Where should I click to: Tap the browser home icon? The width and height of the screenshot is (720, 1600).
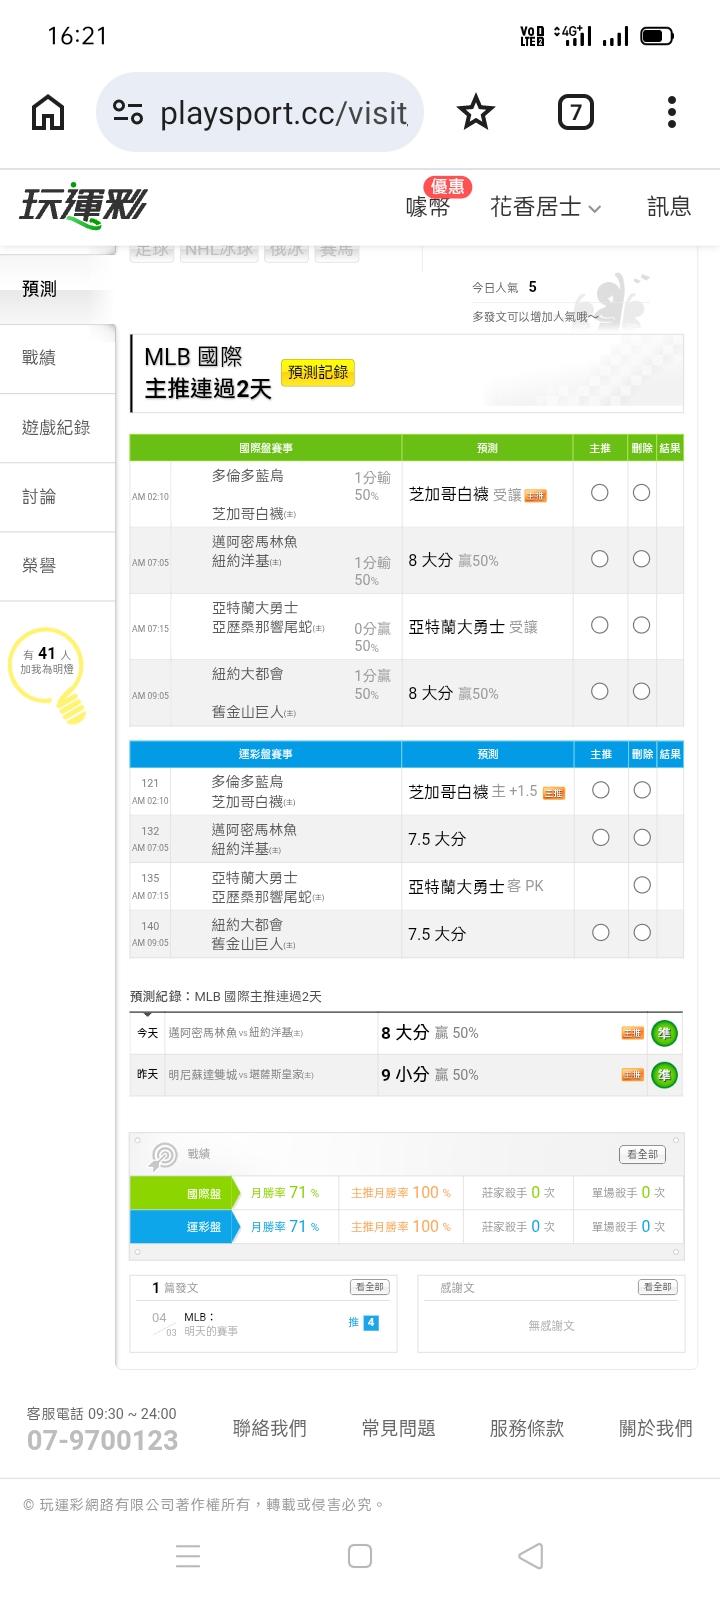coord(48,113)
